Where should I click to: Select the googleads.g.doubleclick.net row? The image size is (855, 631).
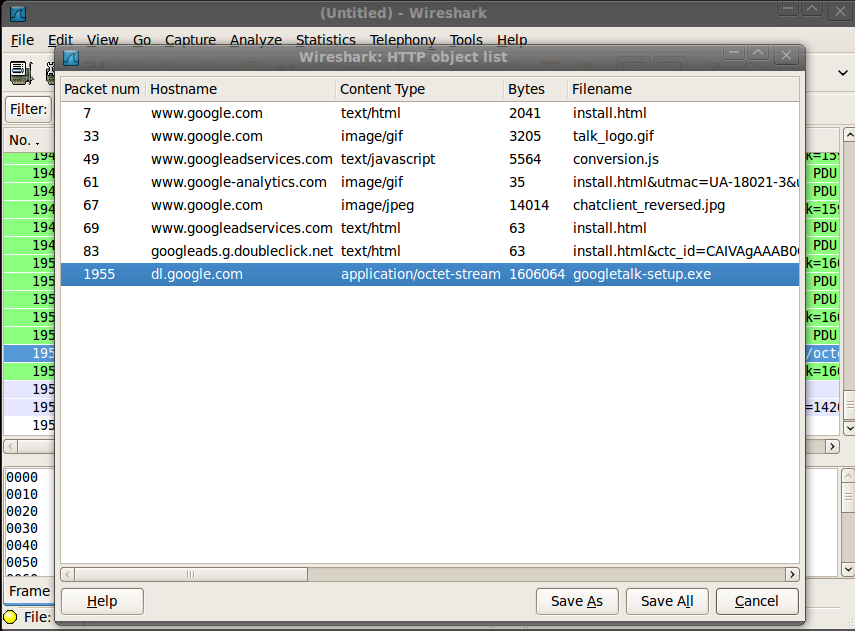coord(430,251)
